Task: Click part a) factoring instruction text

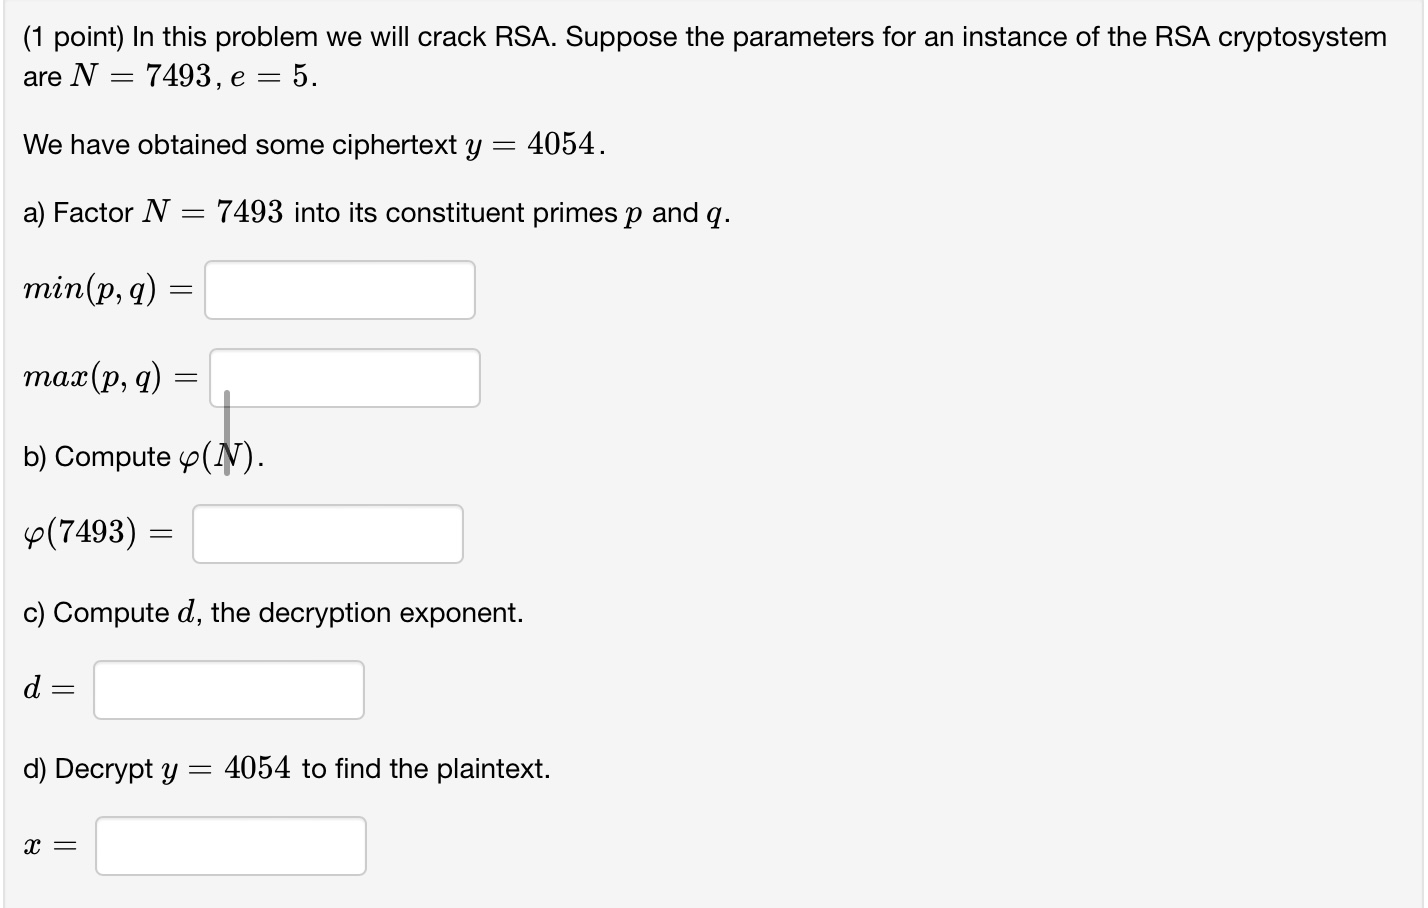Action: coord(375,212)
